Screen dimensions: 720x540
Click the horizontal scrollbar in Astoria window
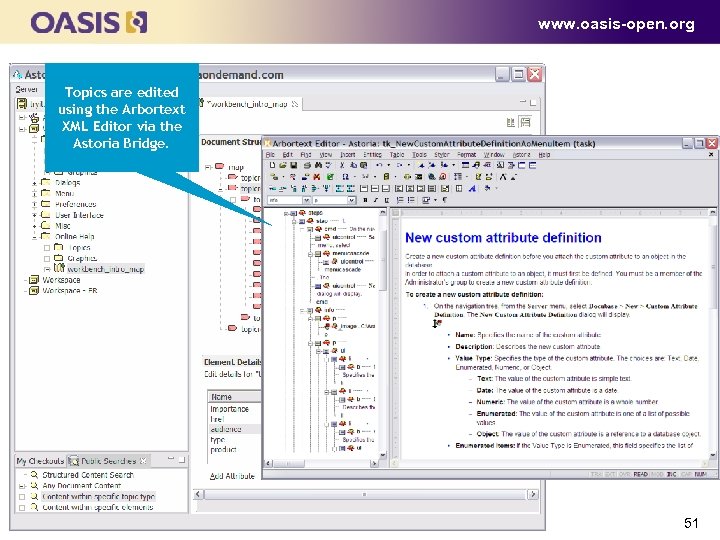click(365, 495)
